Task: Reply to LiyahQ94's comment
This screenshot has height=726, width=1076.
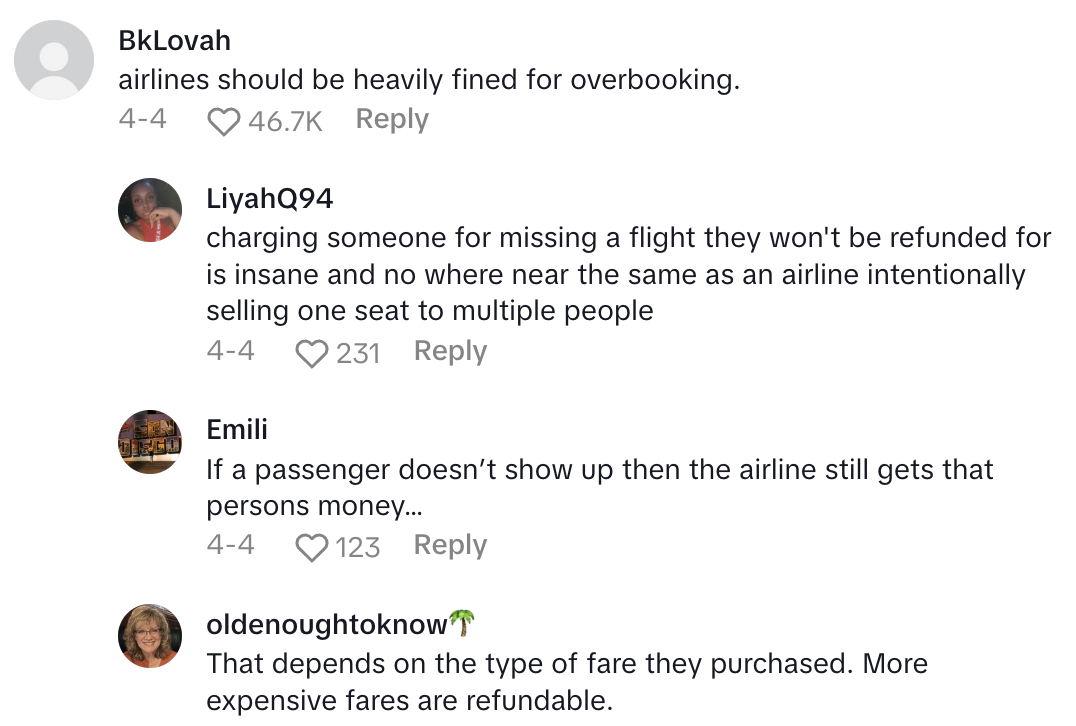Action: 450,351
